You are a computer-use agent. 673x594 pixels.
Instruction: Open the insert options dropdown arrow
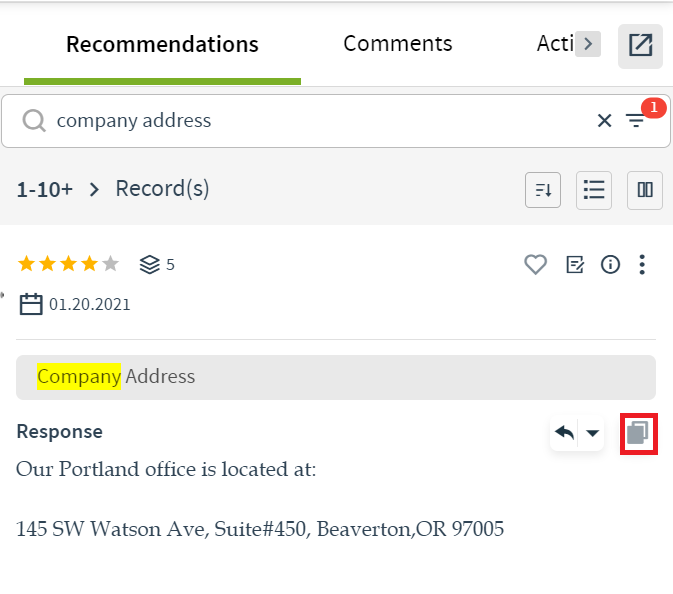coord(593,433)
